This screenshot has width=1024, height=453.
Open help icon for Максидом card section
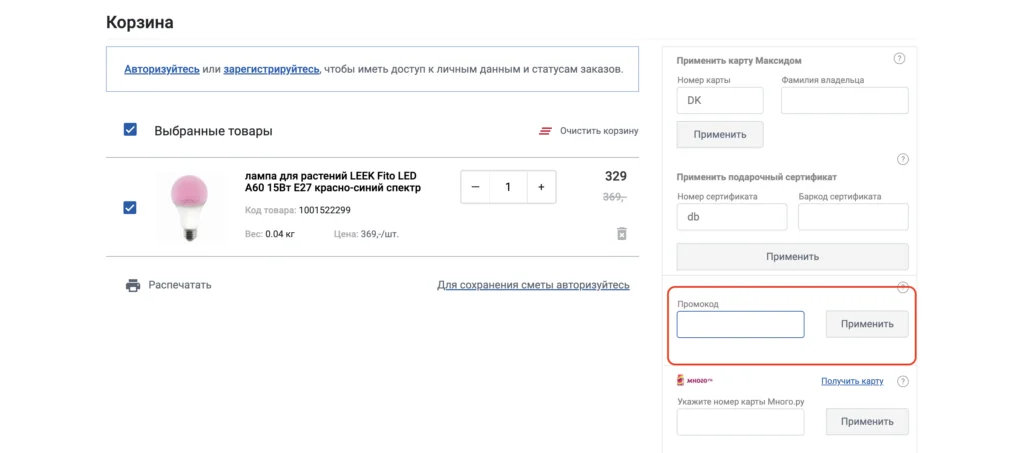(x=899, y=59)
